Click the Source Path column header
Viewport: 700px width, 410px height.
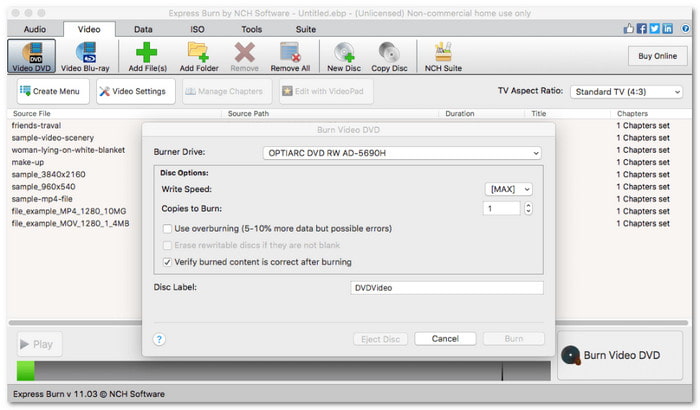point(330,114)
